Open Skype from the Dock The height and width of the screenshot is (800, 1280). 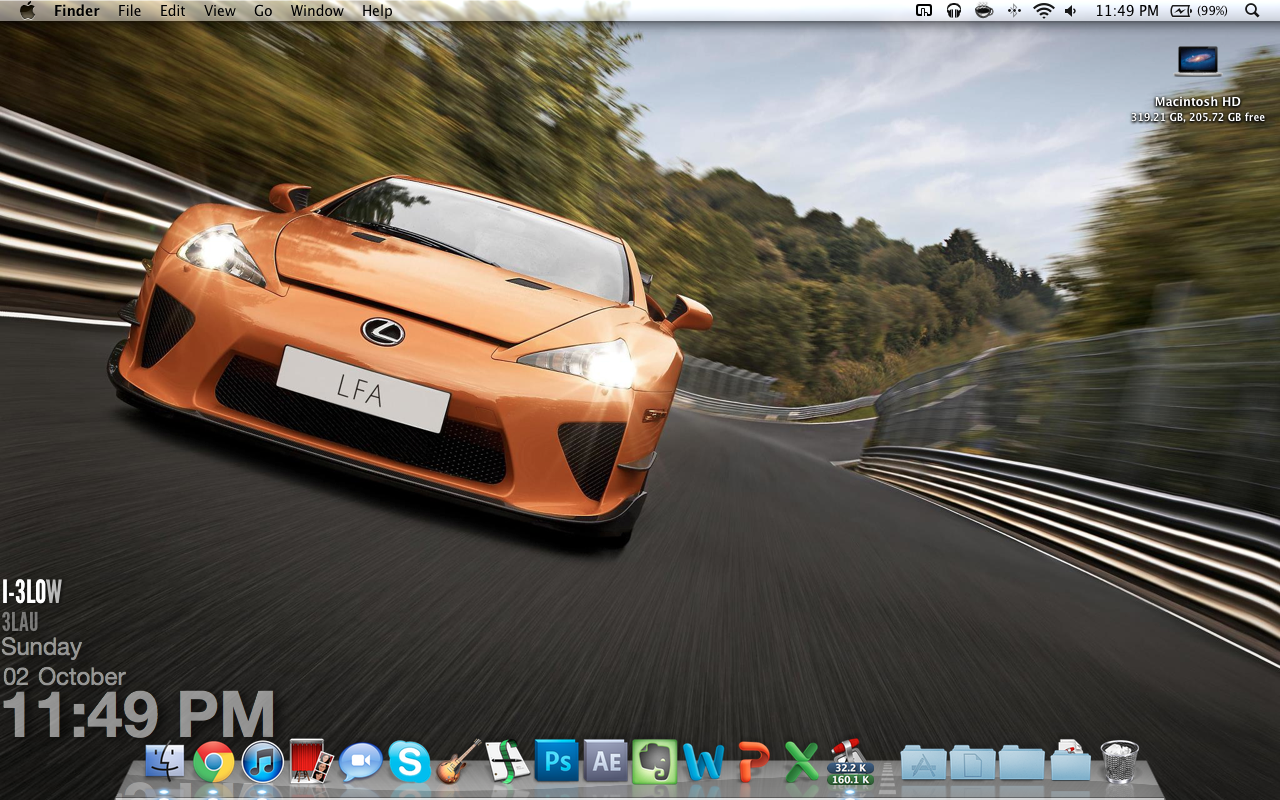[x=409, y=763]
